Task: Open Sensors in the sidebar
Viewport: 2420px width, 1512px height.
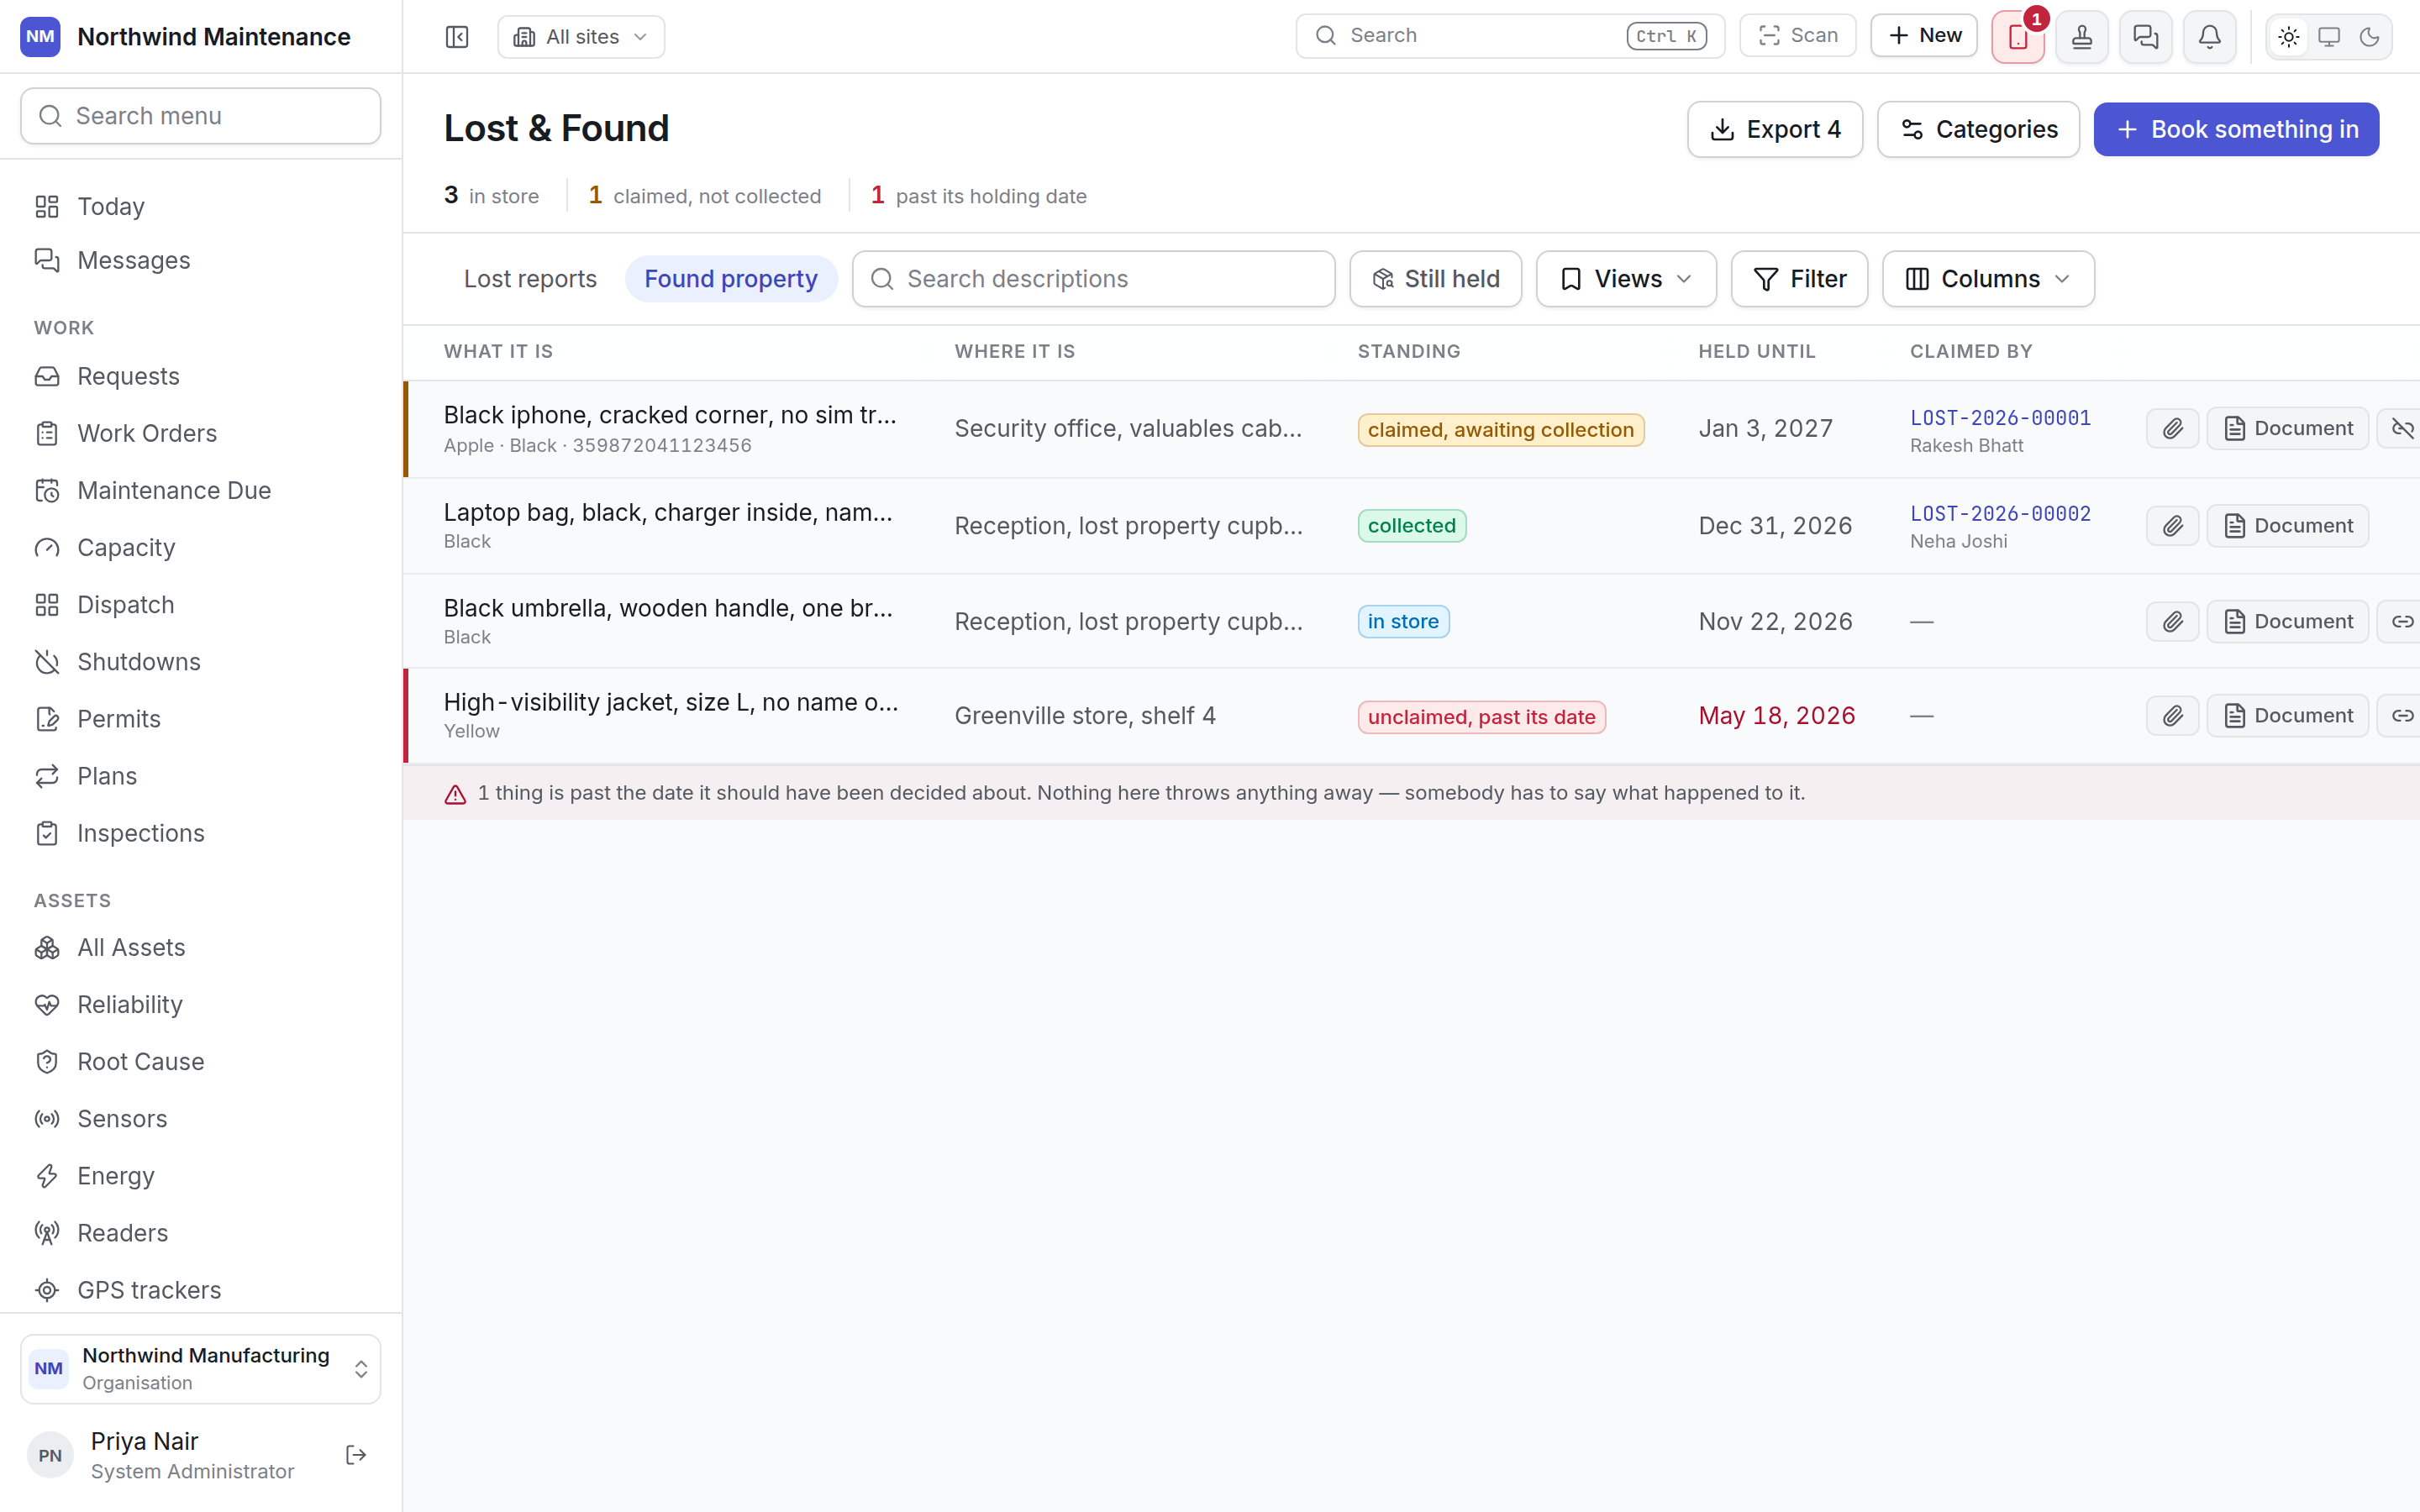Action: click(201, 1119)
